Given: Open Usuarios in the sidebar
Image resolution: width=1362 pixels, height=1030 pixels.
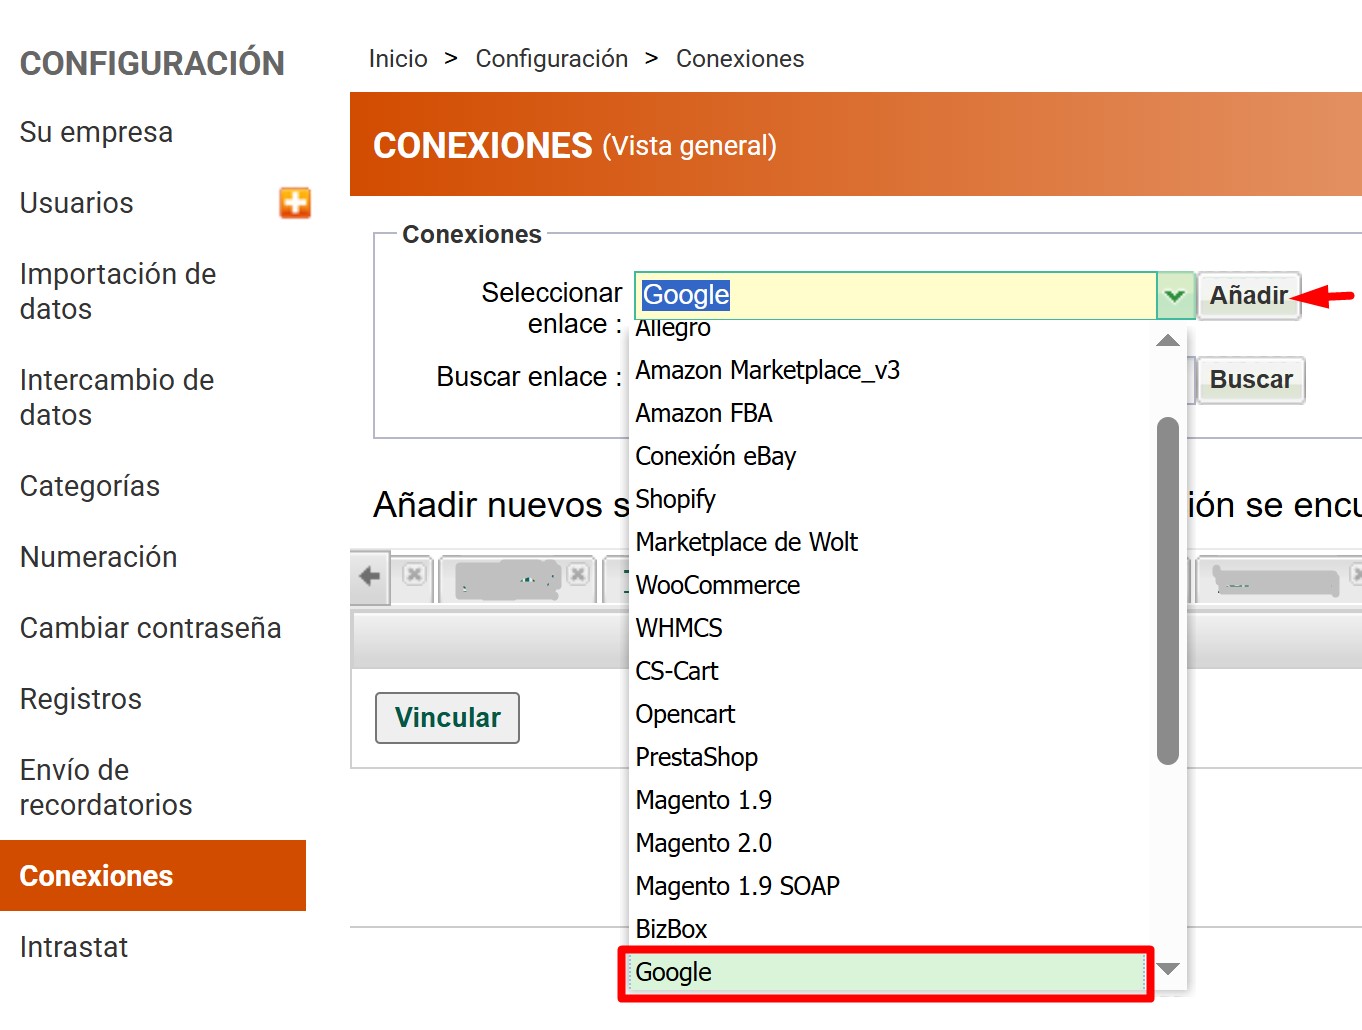Looking at the screenshot, I should pos(76,203).
